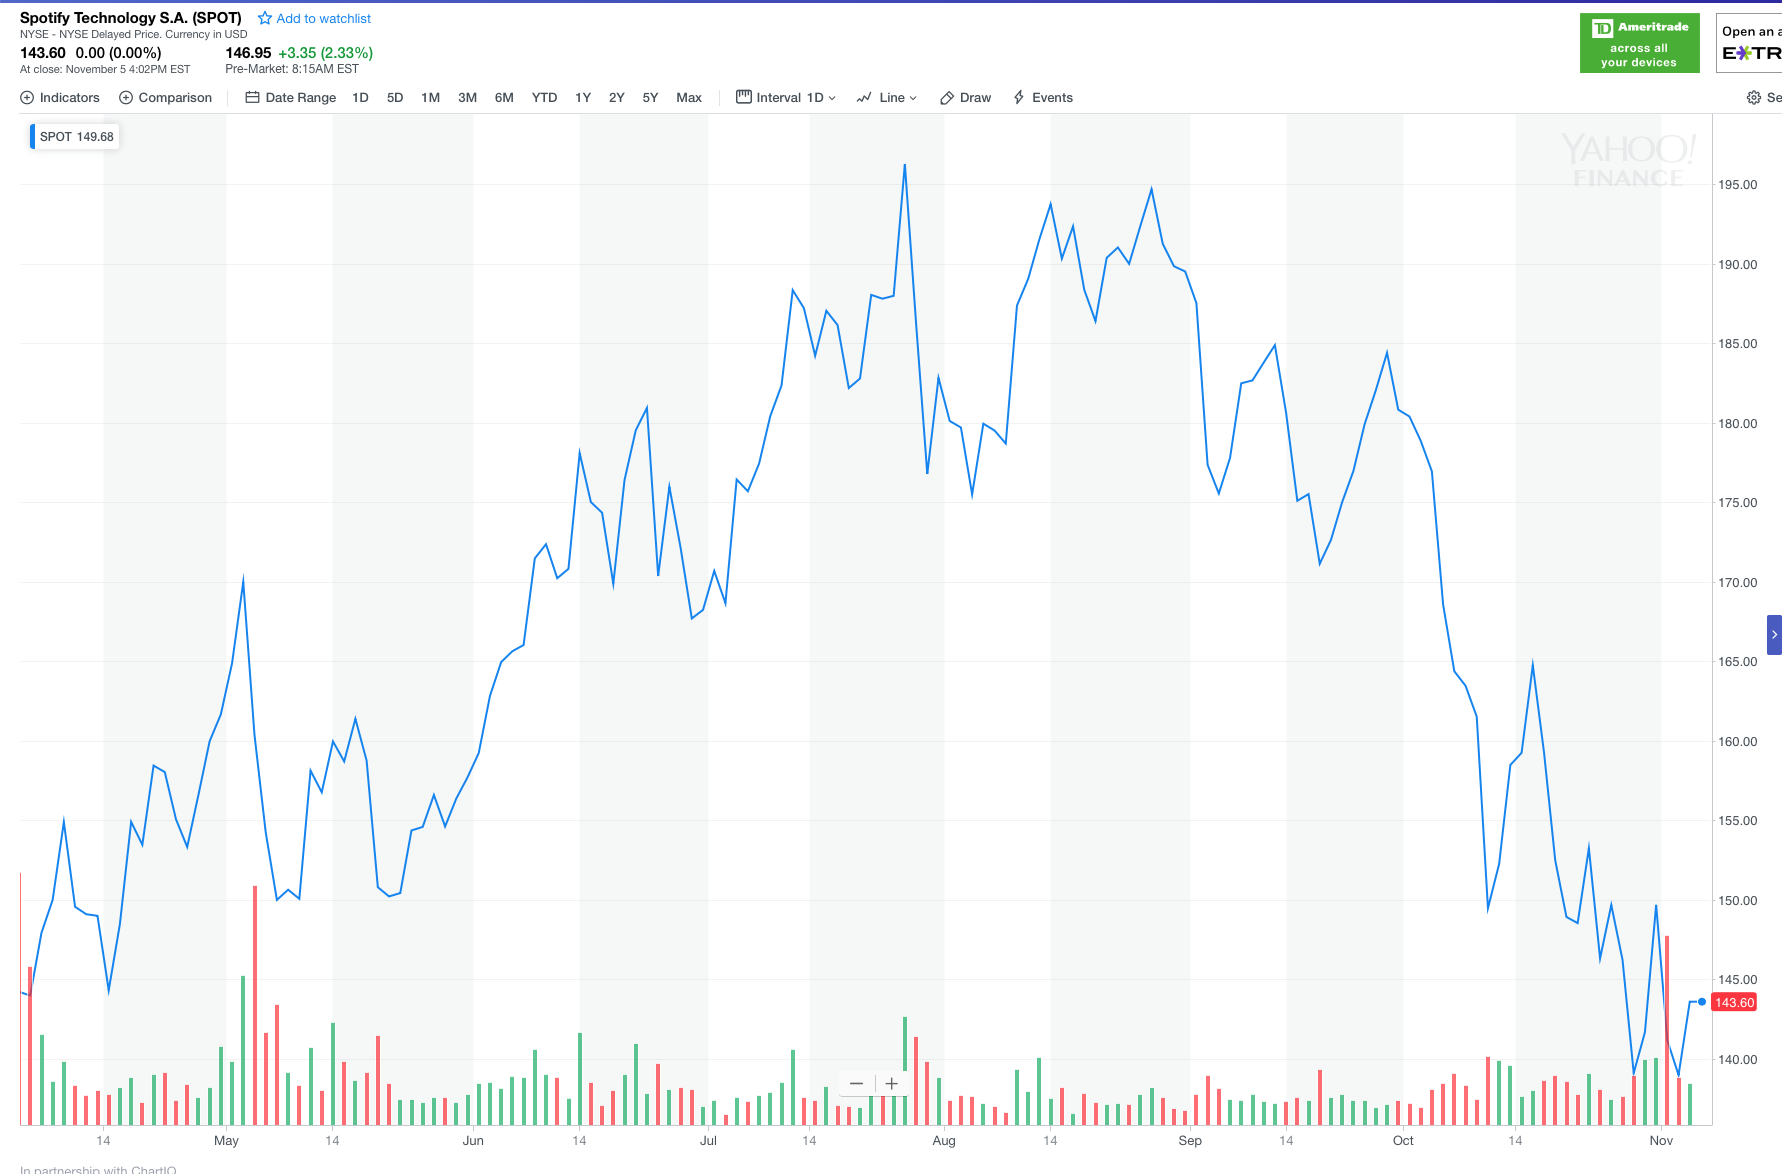Viewport: 1782px width, 1174px height.
Task: Open the Date Range calendar icon
Action: 253,98
